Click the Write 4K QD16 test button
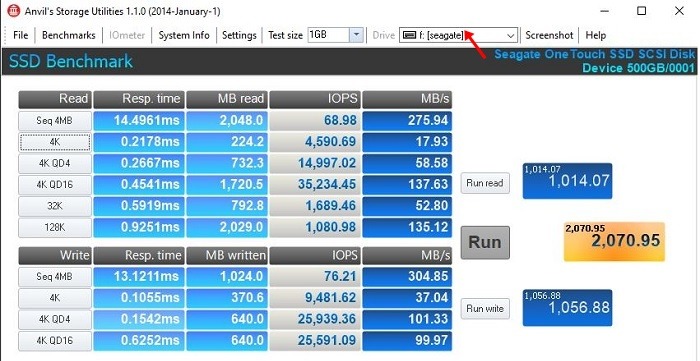The height and width of the screenshot is (361, 700). [x=55, y=341]
